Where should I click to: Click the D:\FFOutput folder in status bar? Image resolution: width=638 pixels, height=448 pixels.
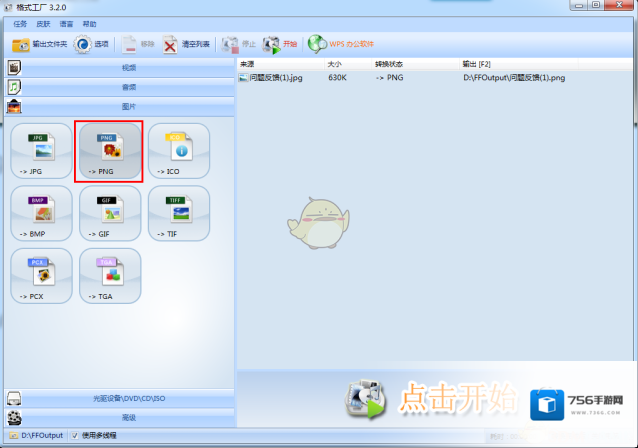[x=42, y=436]
